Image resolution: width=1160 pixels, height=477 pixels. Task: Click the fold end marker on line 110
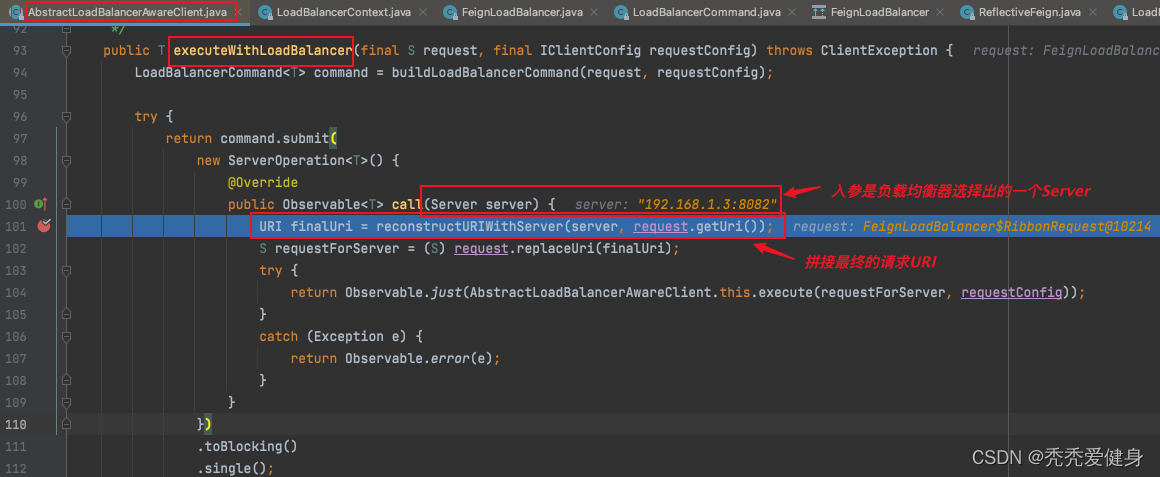click(x=67, y=424)
